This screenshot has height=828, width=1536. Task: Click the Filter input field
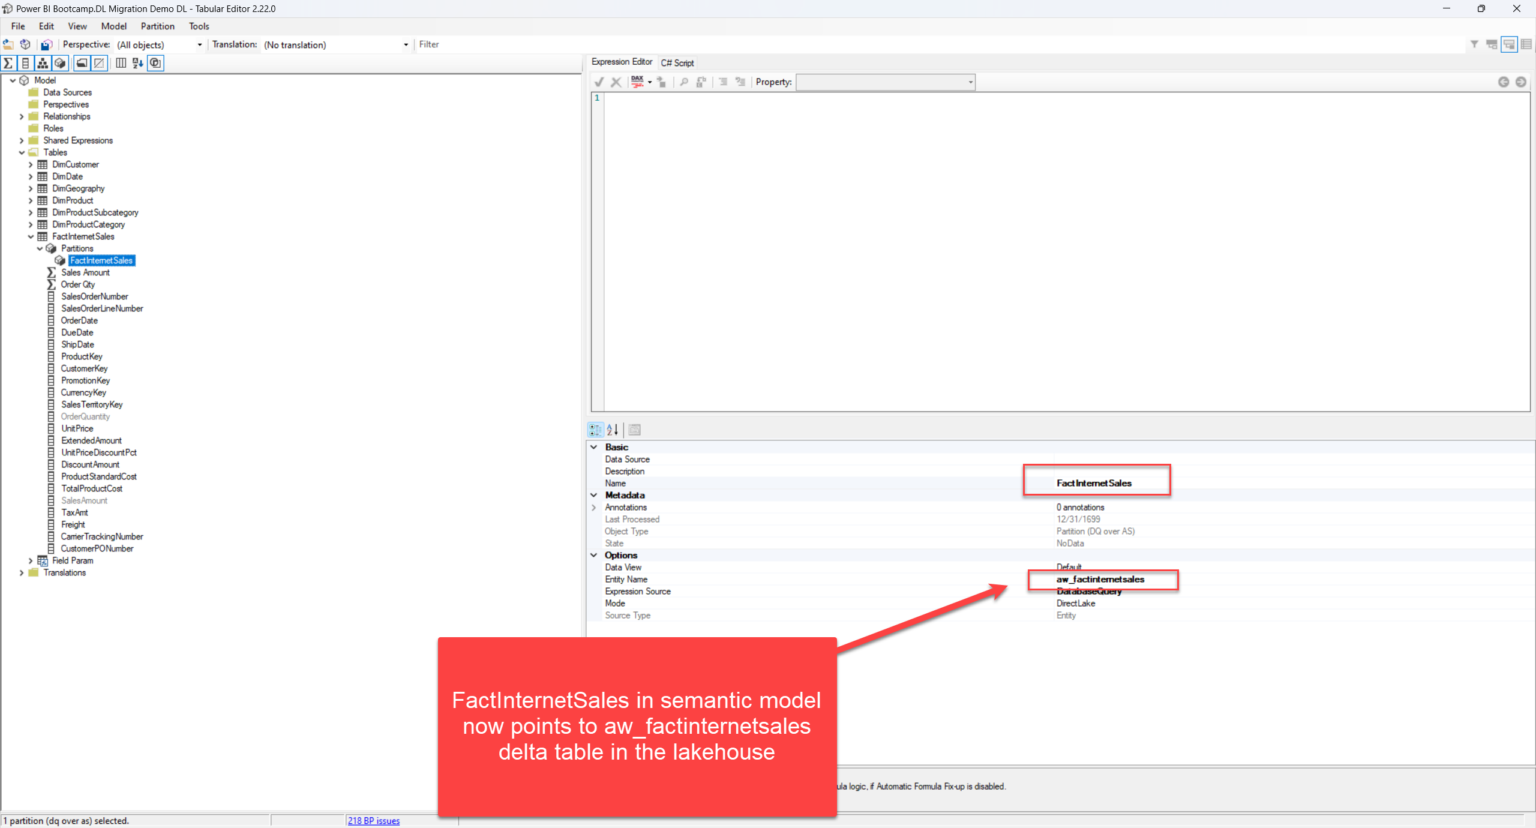point(940,45)
